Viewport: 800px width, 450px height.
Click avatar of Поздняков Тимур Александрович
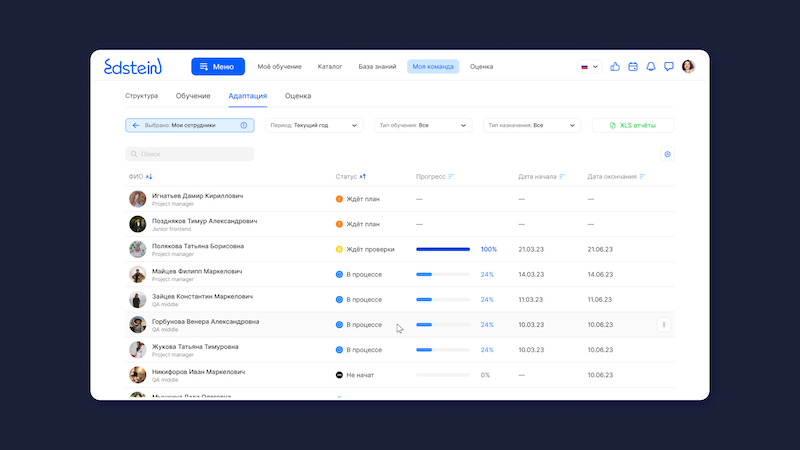click(137, 224)
